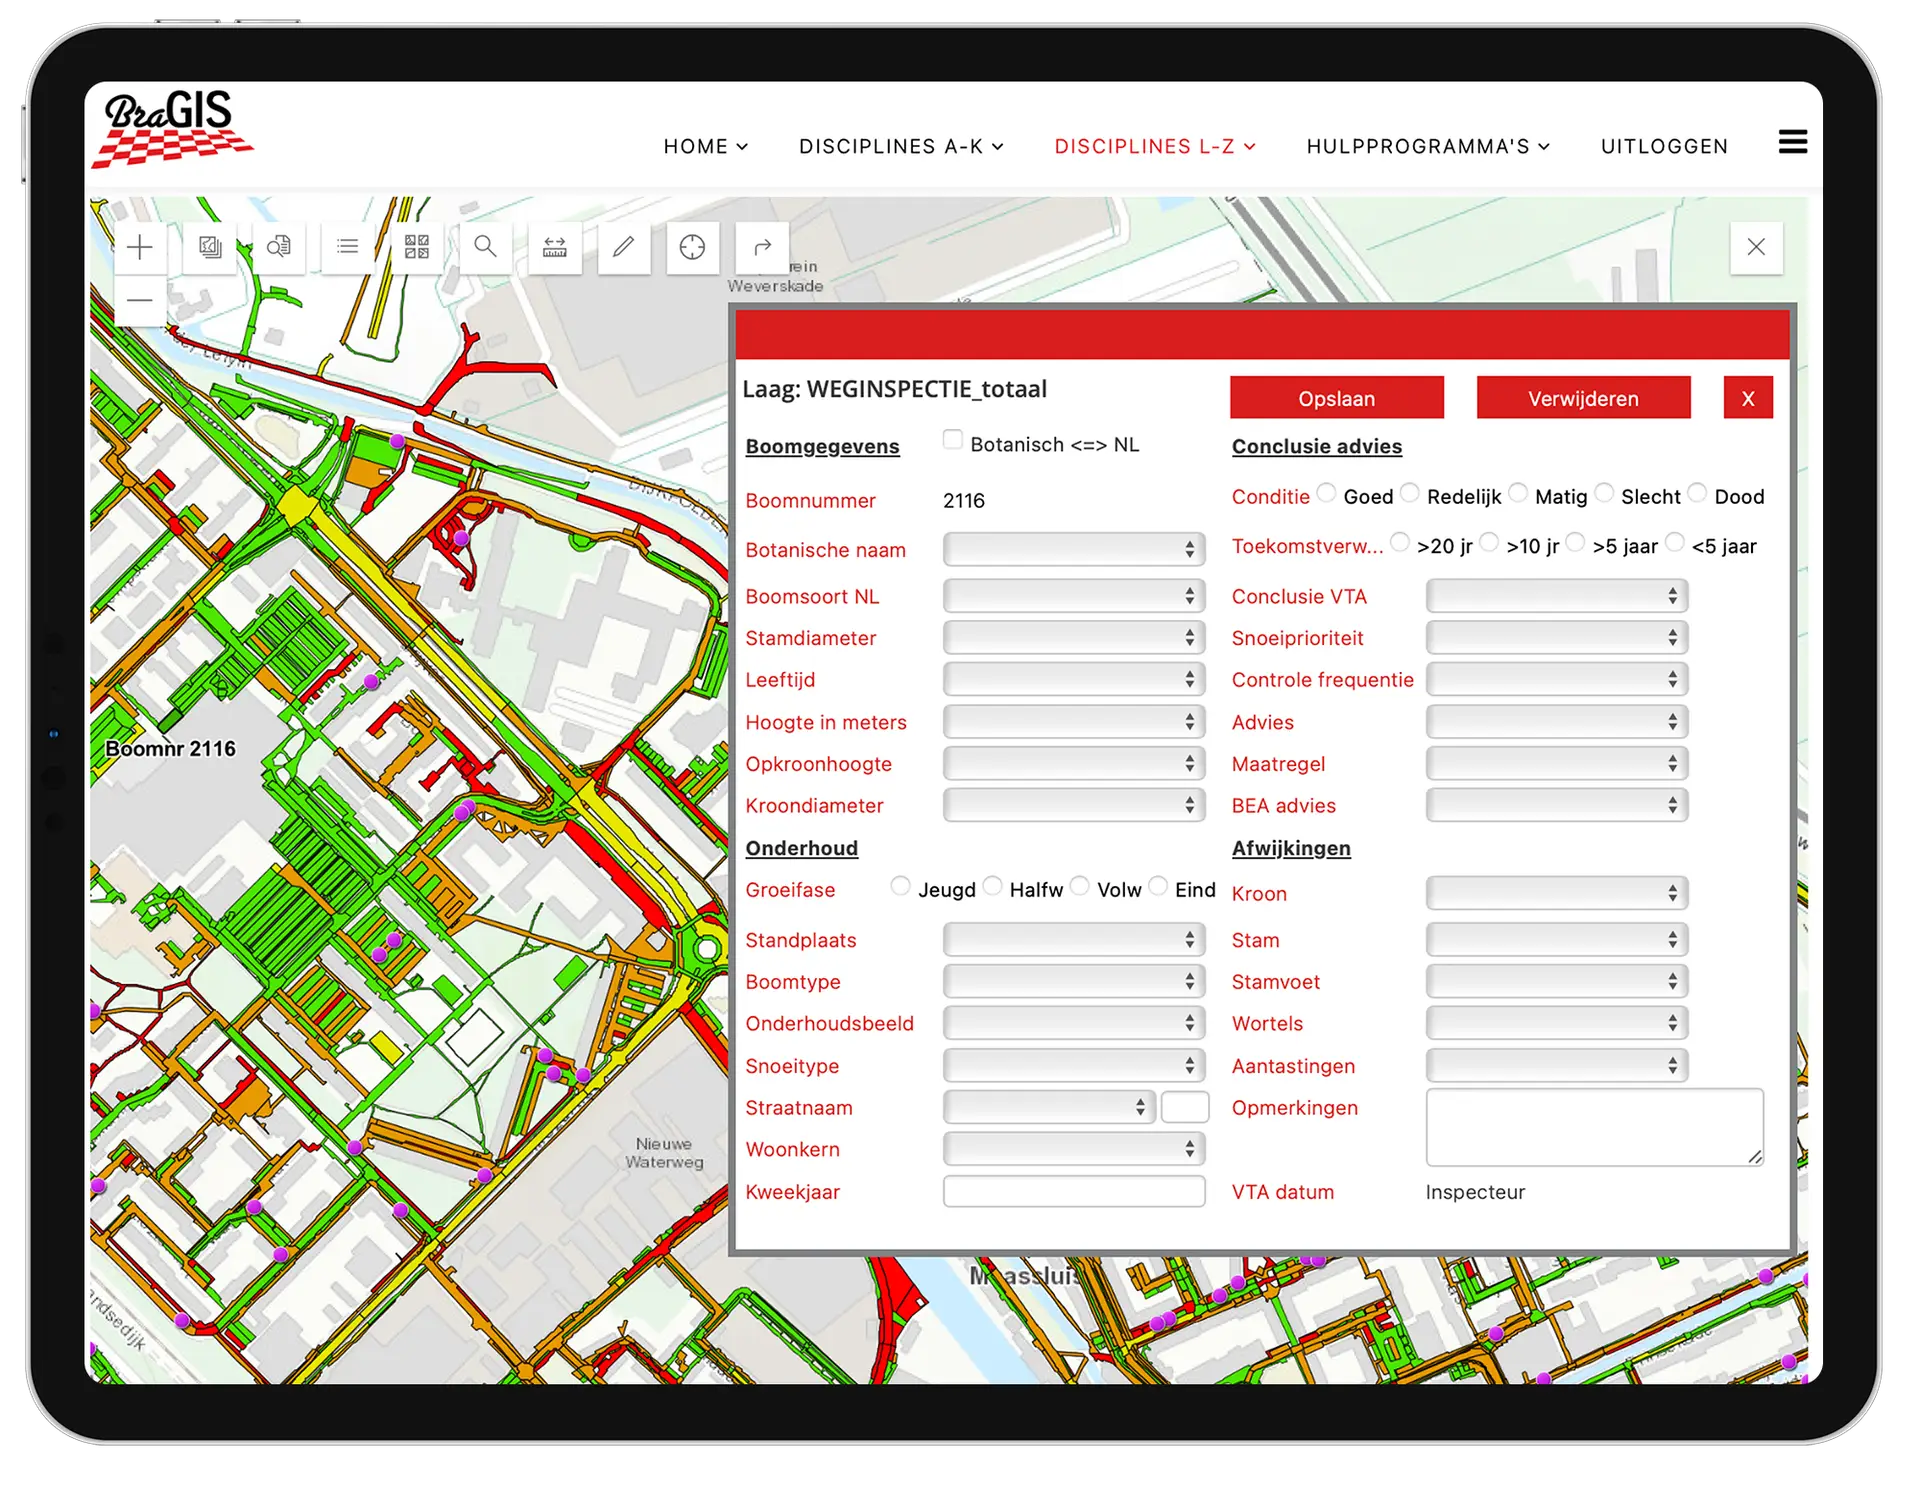Image resolution: width=1920 pixels, height=1486 pixels.
Task: Select the Jeugd groeifase radio button
Action: coord(900,886)
